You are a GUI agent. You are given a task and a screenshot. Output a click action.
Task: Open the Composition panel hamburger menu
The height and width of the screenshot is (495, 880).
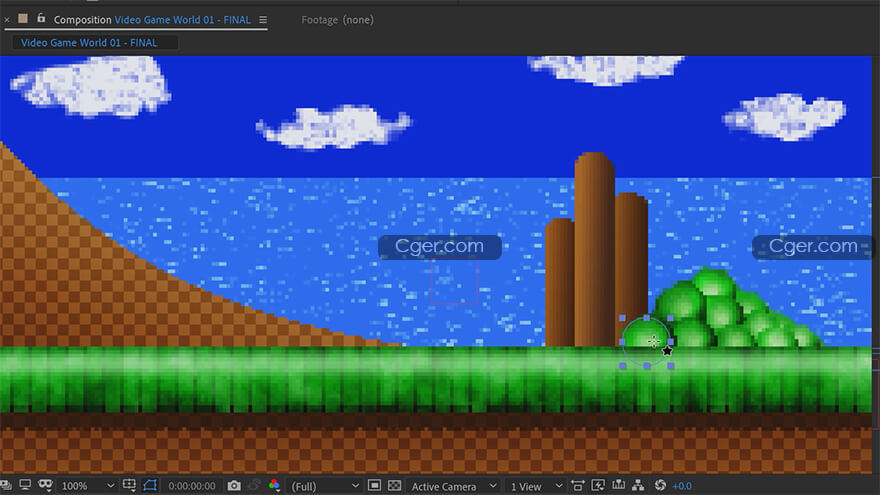point(263,20)
